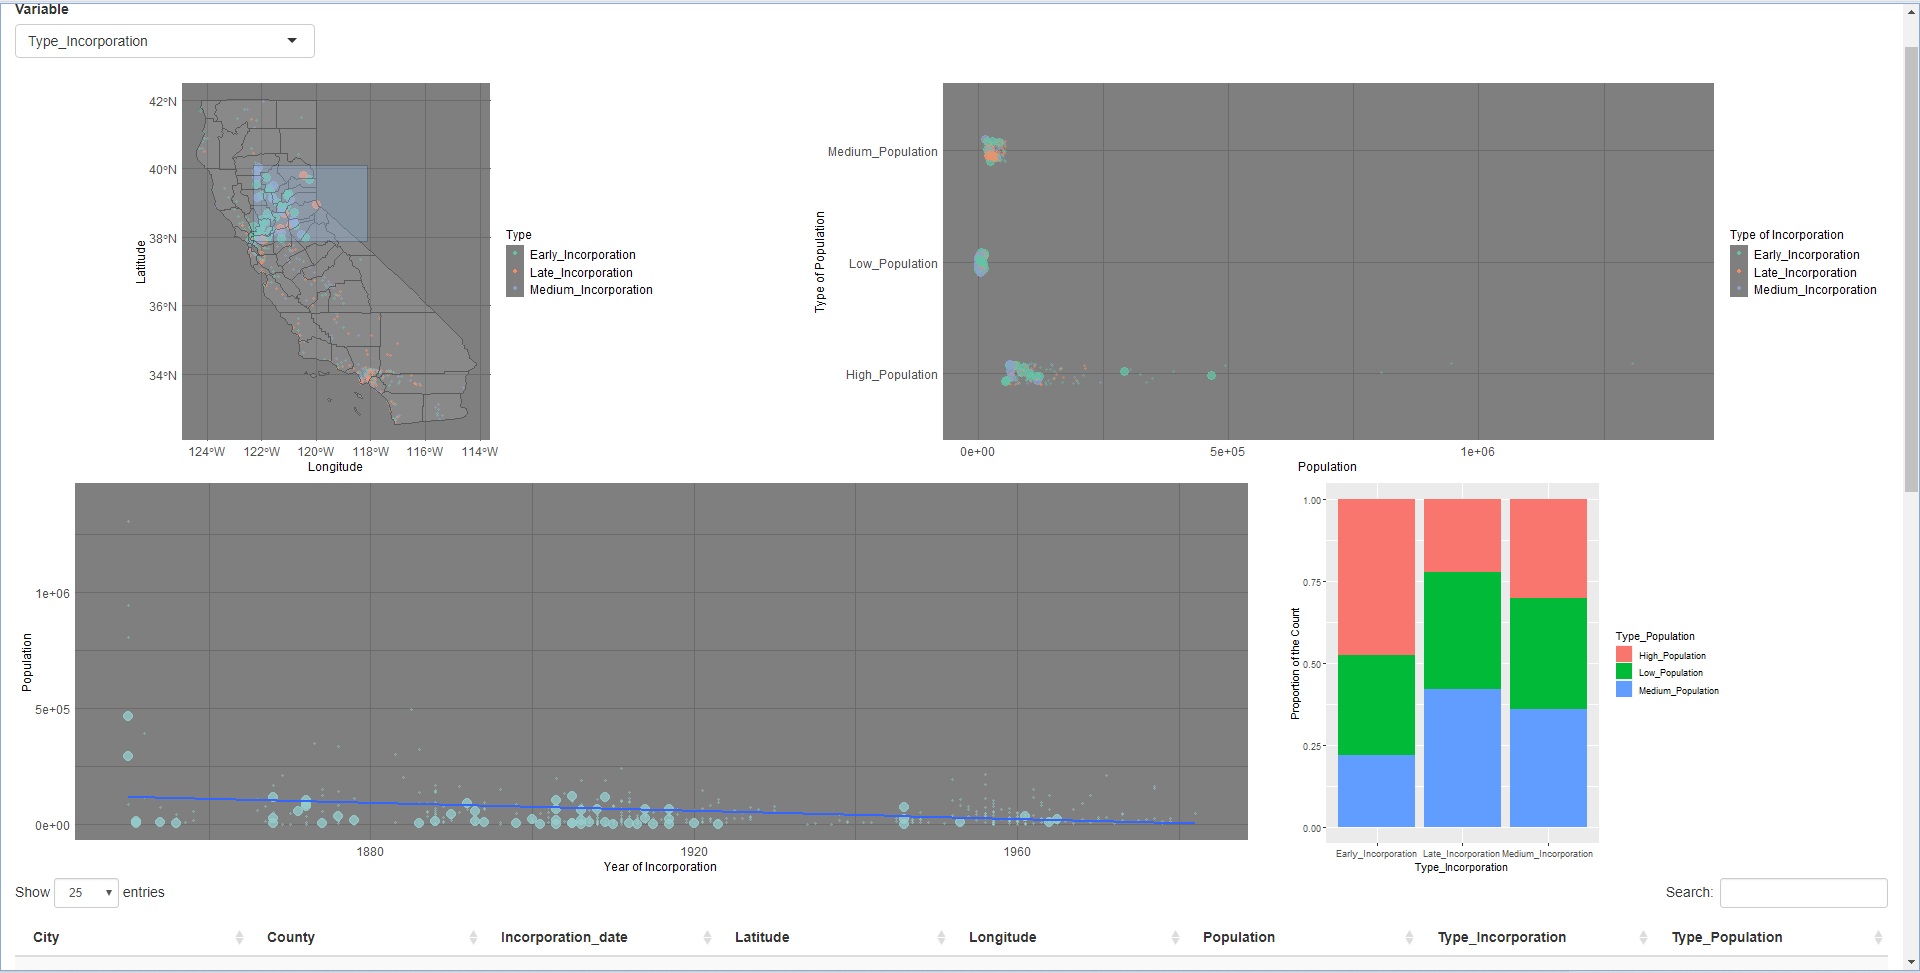Click the Early_Incorporation stacked bar

pyautogui.click(x=1376, y=663)
